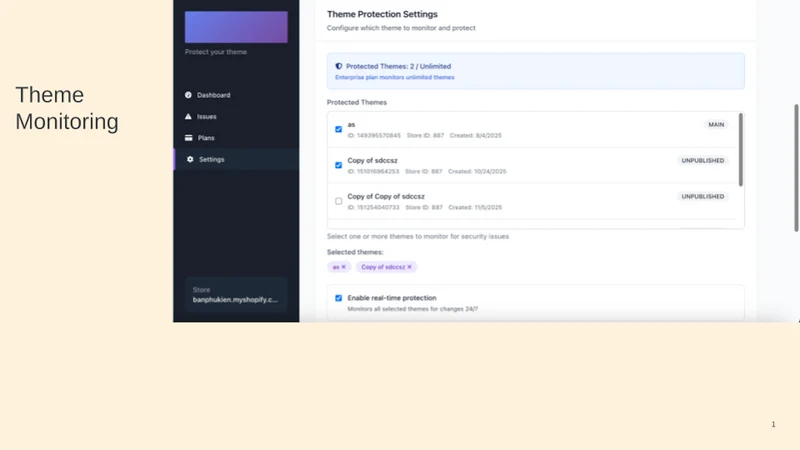The height and width of the screenshot is (450, 800).
Task: Click the page vertical scrollbar
Action: tap(796, 168)
